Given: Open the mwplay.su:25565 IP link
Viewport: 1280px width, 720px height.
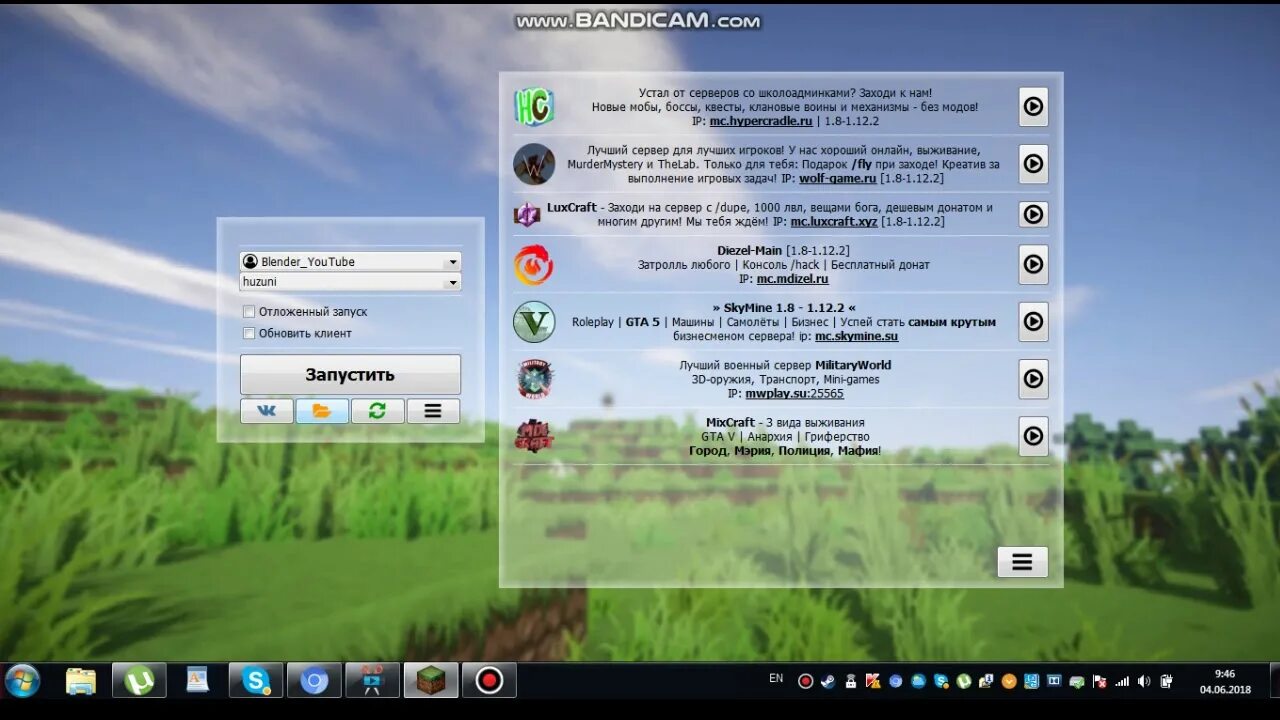Looking at the screenshot, I should (x=794, y=394).
